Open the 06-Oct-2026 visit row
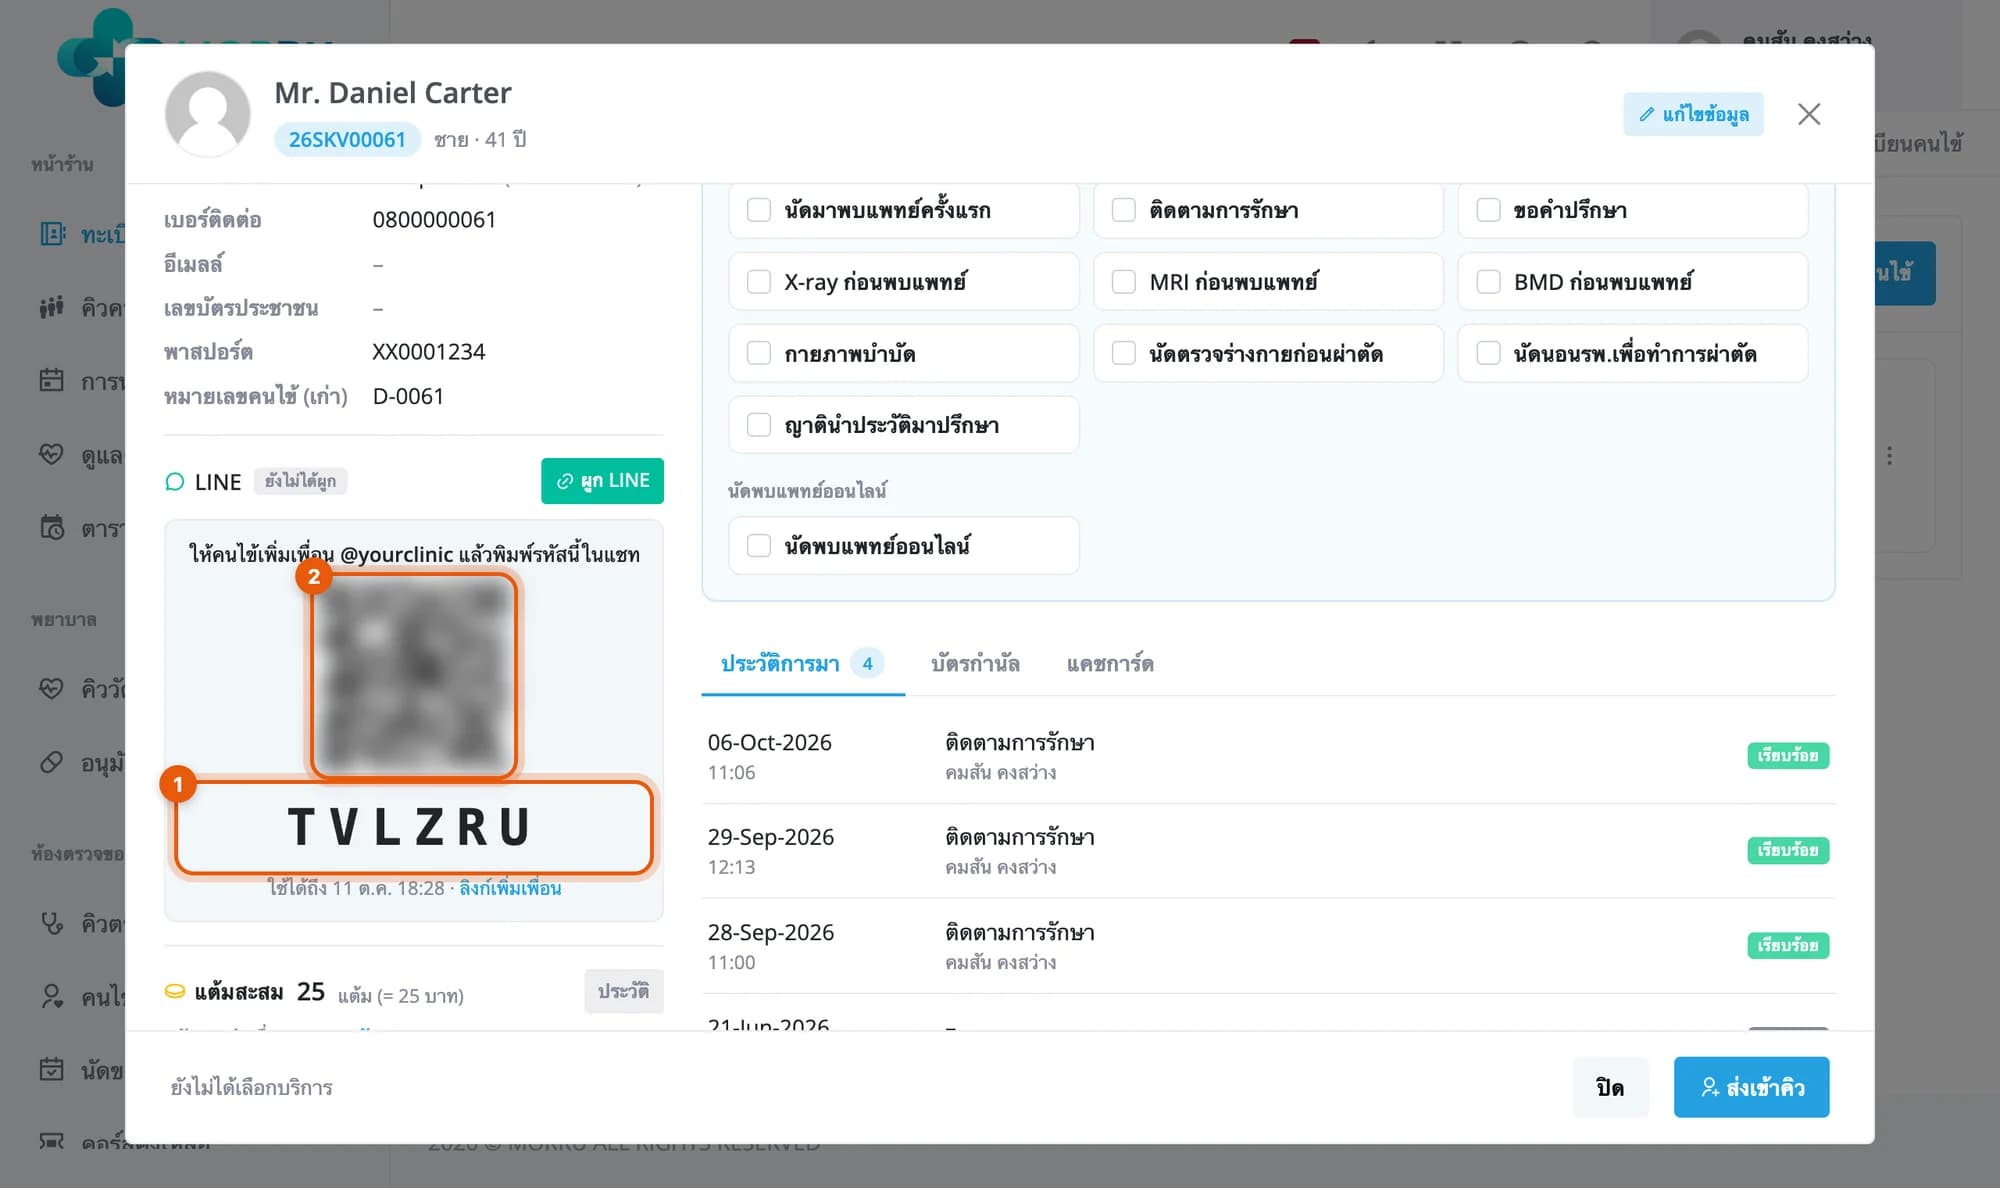Screen dimensions: 2000x1188 point(1268,756)
